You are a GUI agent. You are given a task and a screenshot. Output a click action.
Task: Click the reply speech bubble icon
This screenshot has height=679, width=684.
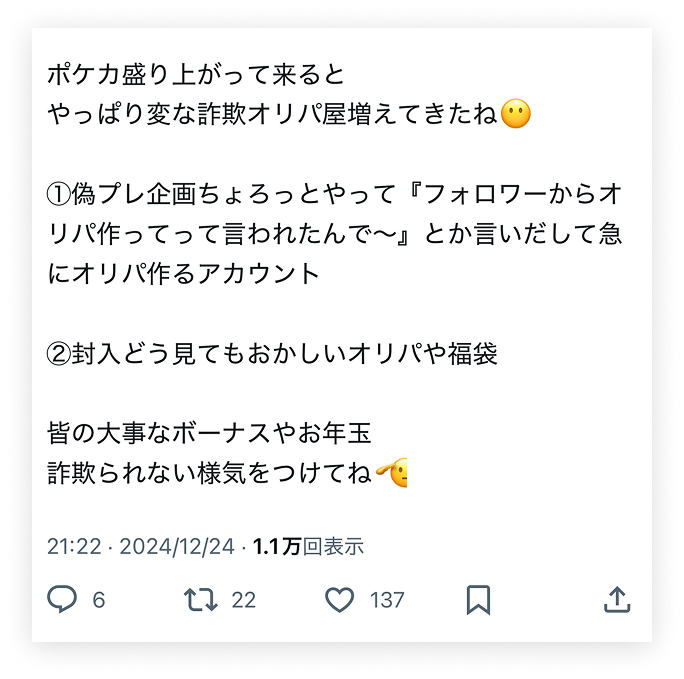pos(62,600)
